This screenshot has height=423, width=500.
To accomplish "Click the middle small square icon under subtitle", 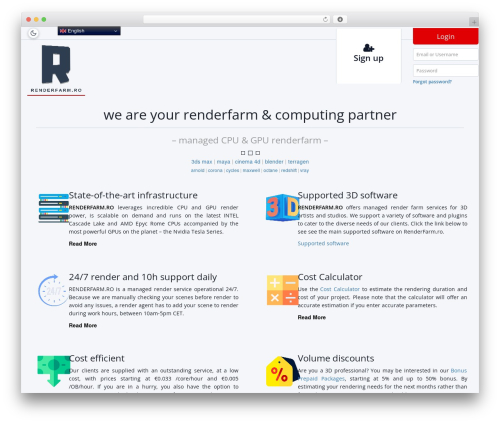I will tap(250, 153).
